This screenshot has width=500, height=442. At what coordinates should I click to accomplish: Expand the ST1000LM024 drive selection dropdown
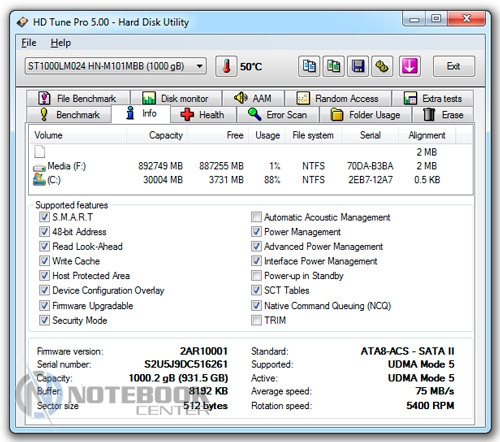(x=115, y=66)
